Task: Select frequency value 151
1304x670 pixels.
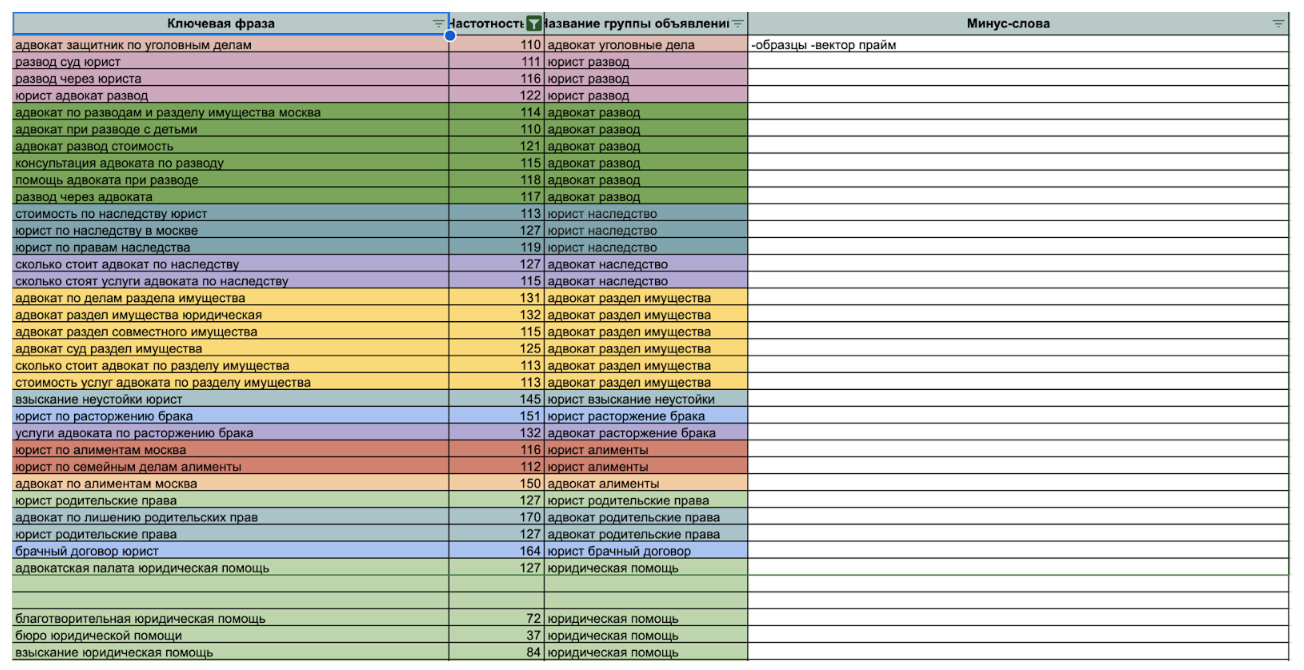Action: pos(497,416)
